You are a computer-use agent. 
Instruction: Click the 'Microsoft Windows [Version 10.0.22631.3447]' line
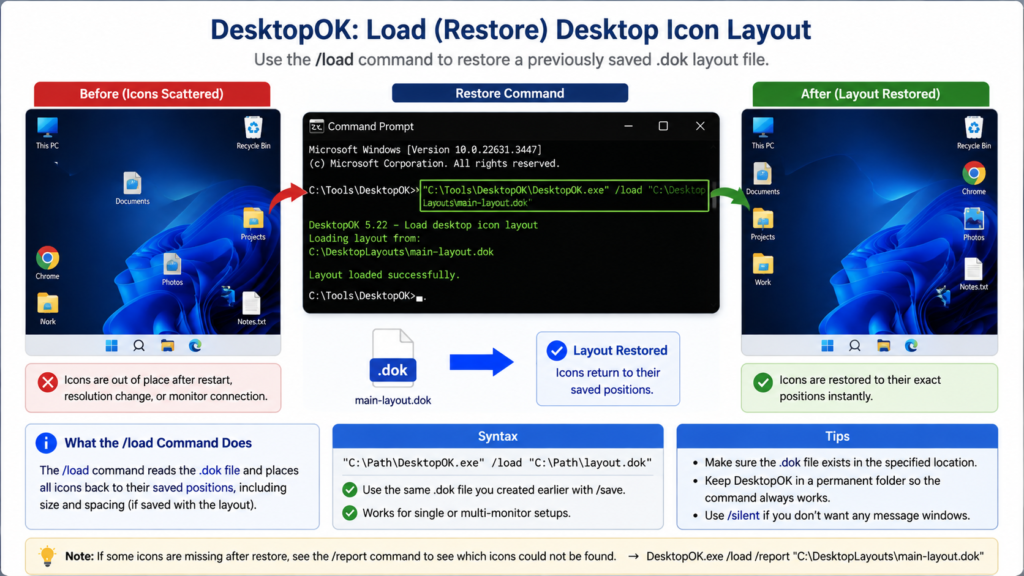425,150
